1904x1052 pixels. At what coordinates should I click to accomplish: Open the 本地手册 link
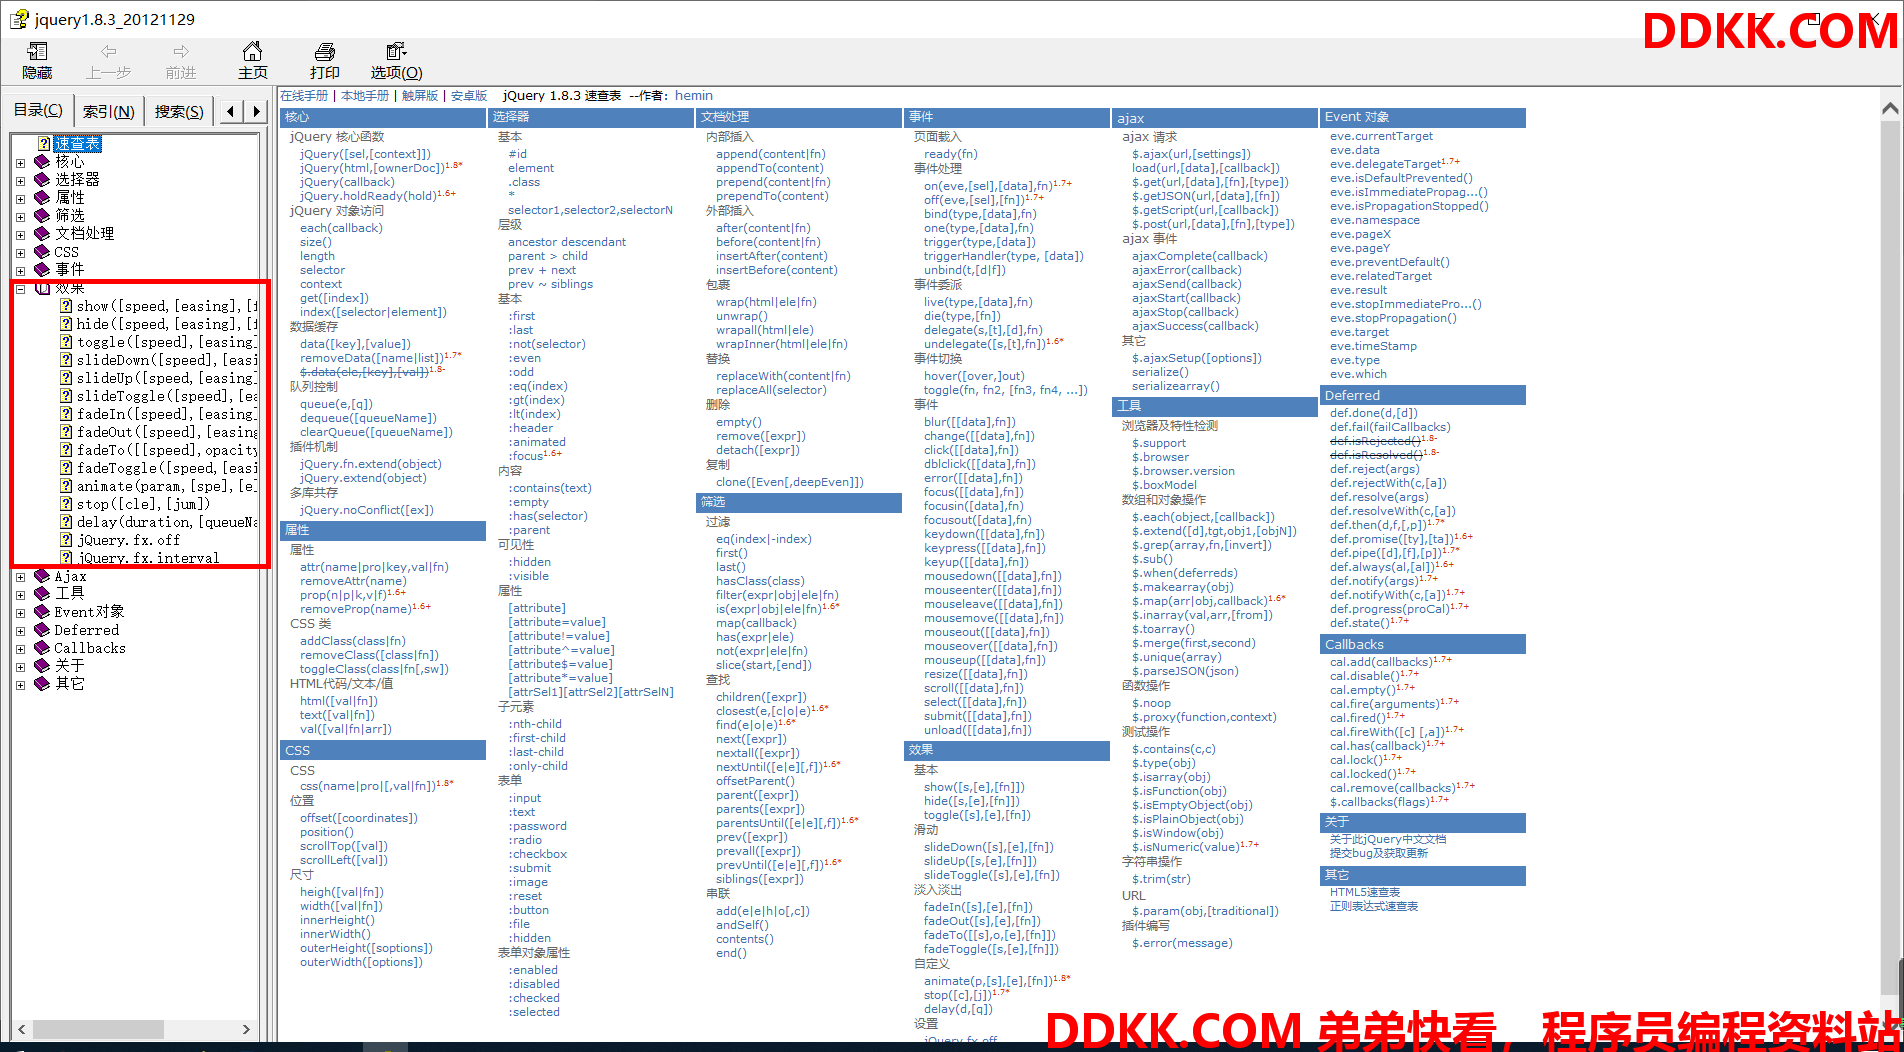[x=365, y=96]
